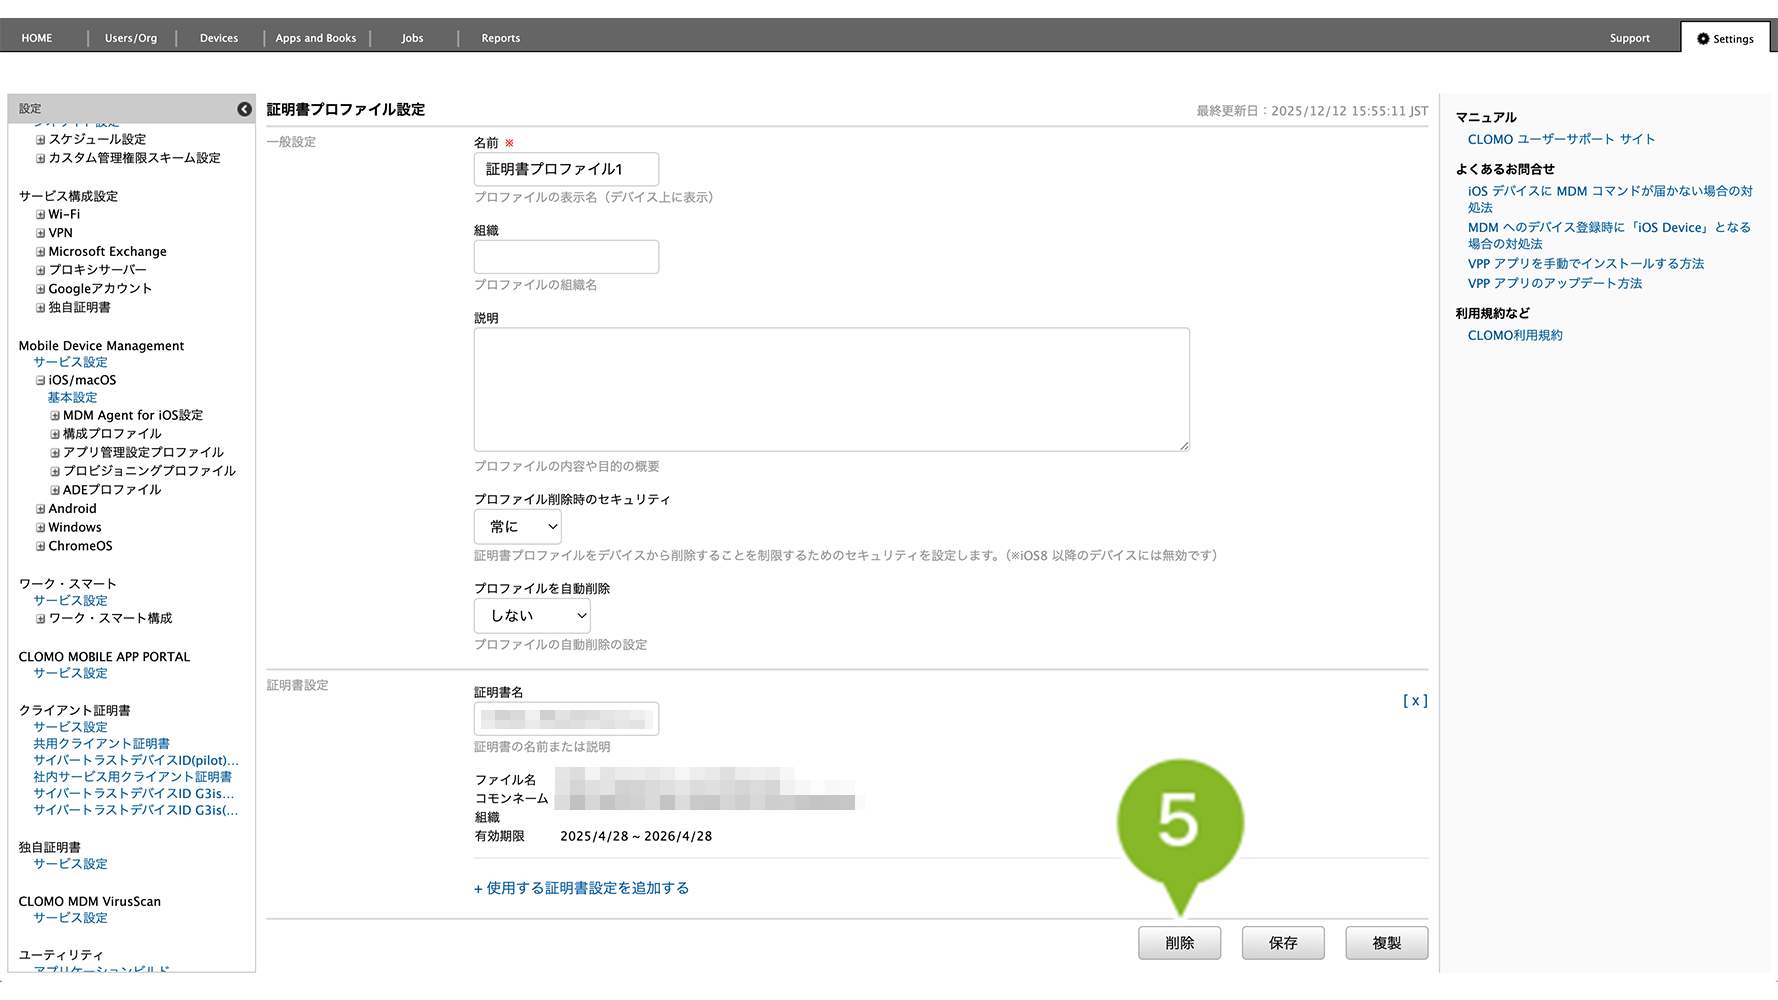The height and width of the screenshot is (1000, 1778).
Task: Open プロファイルを自動削除 dropdown
Action: pyautogui.click(x=532, y=616)
